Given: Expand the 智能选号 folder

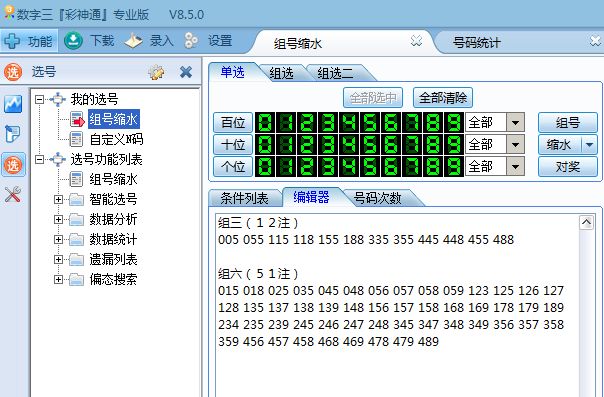Looking at the screenshot, I should tap(58, 199).
